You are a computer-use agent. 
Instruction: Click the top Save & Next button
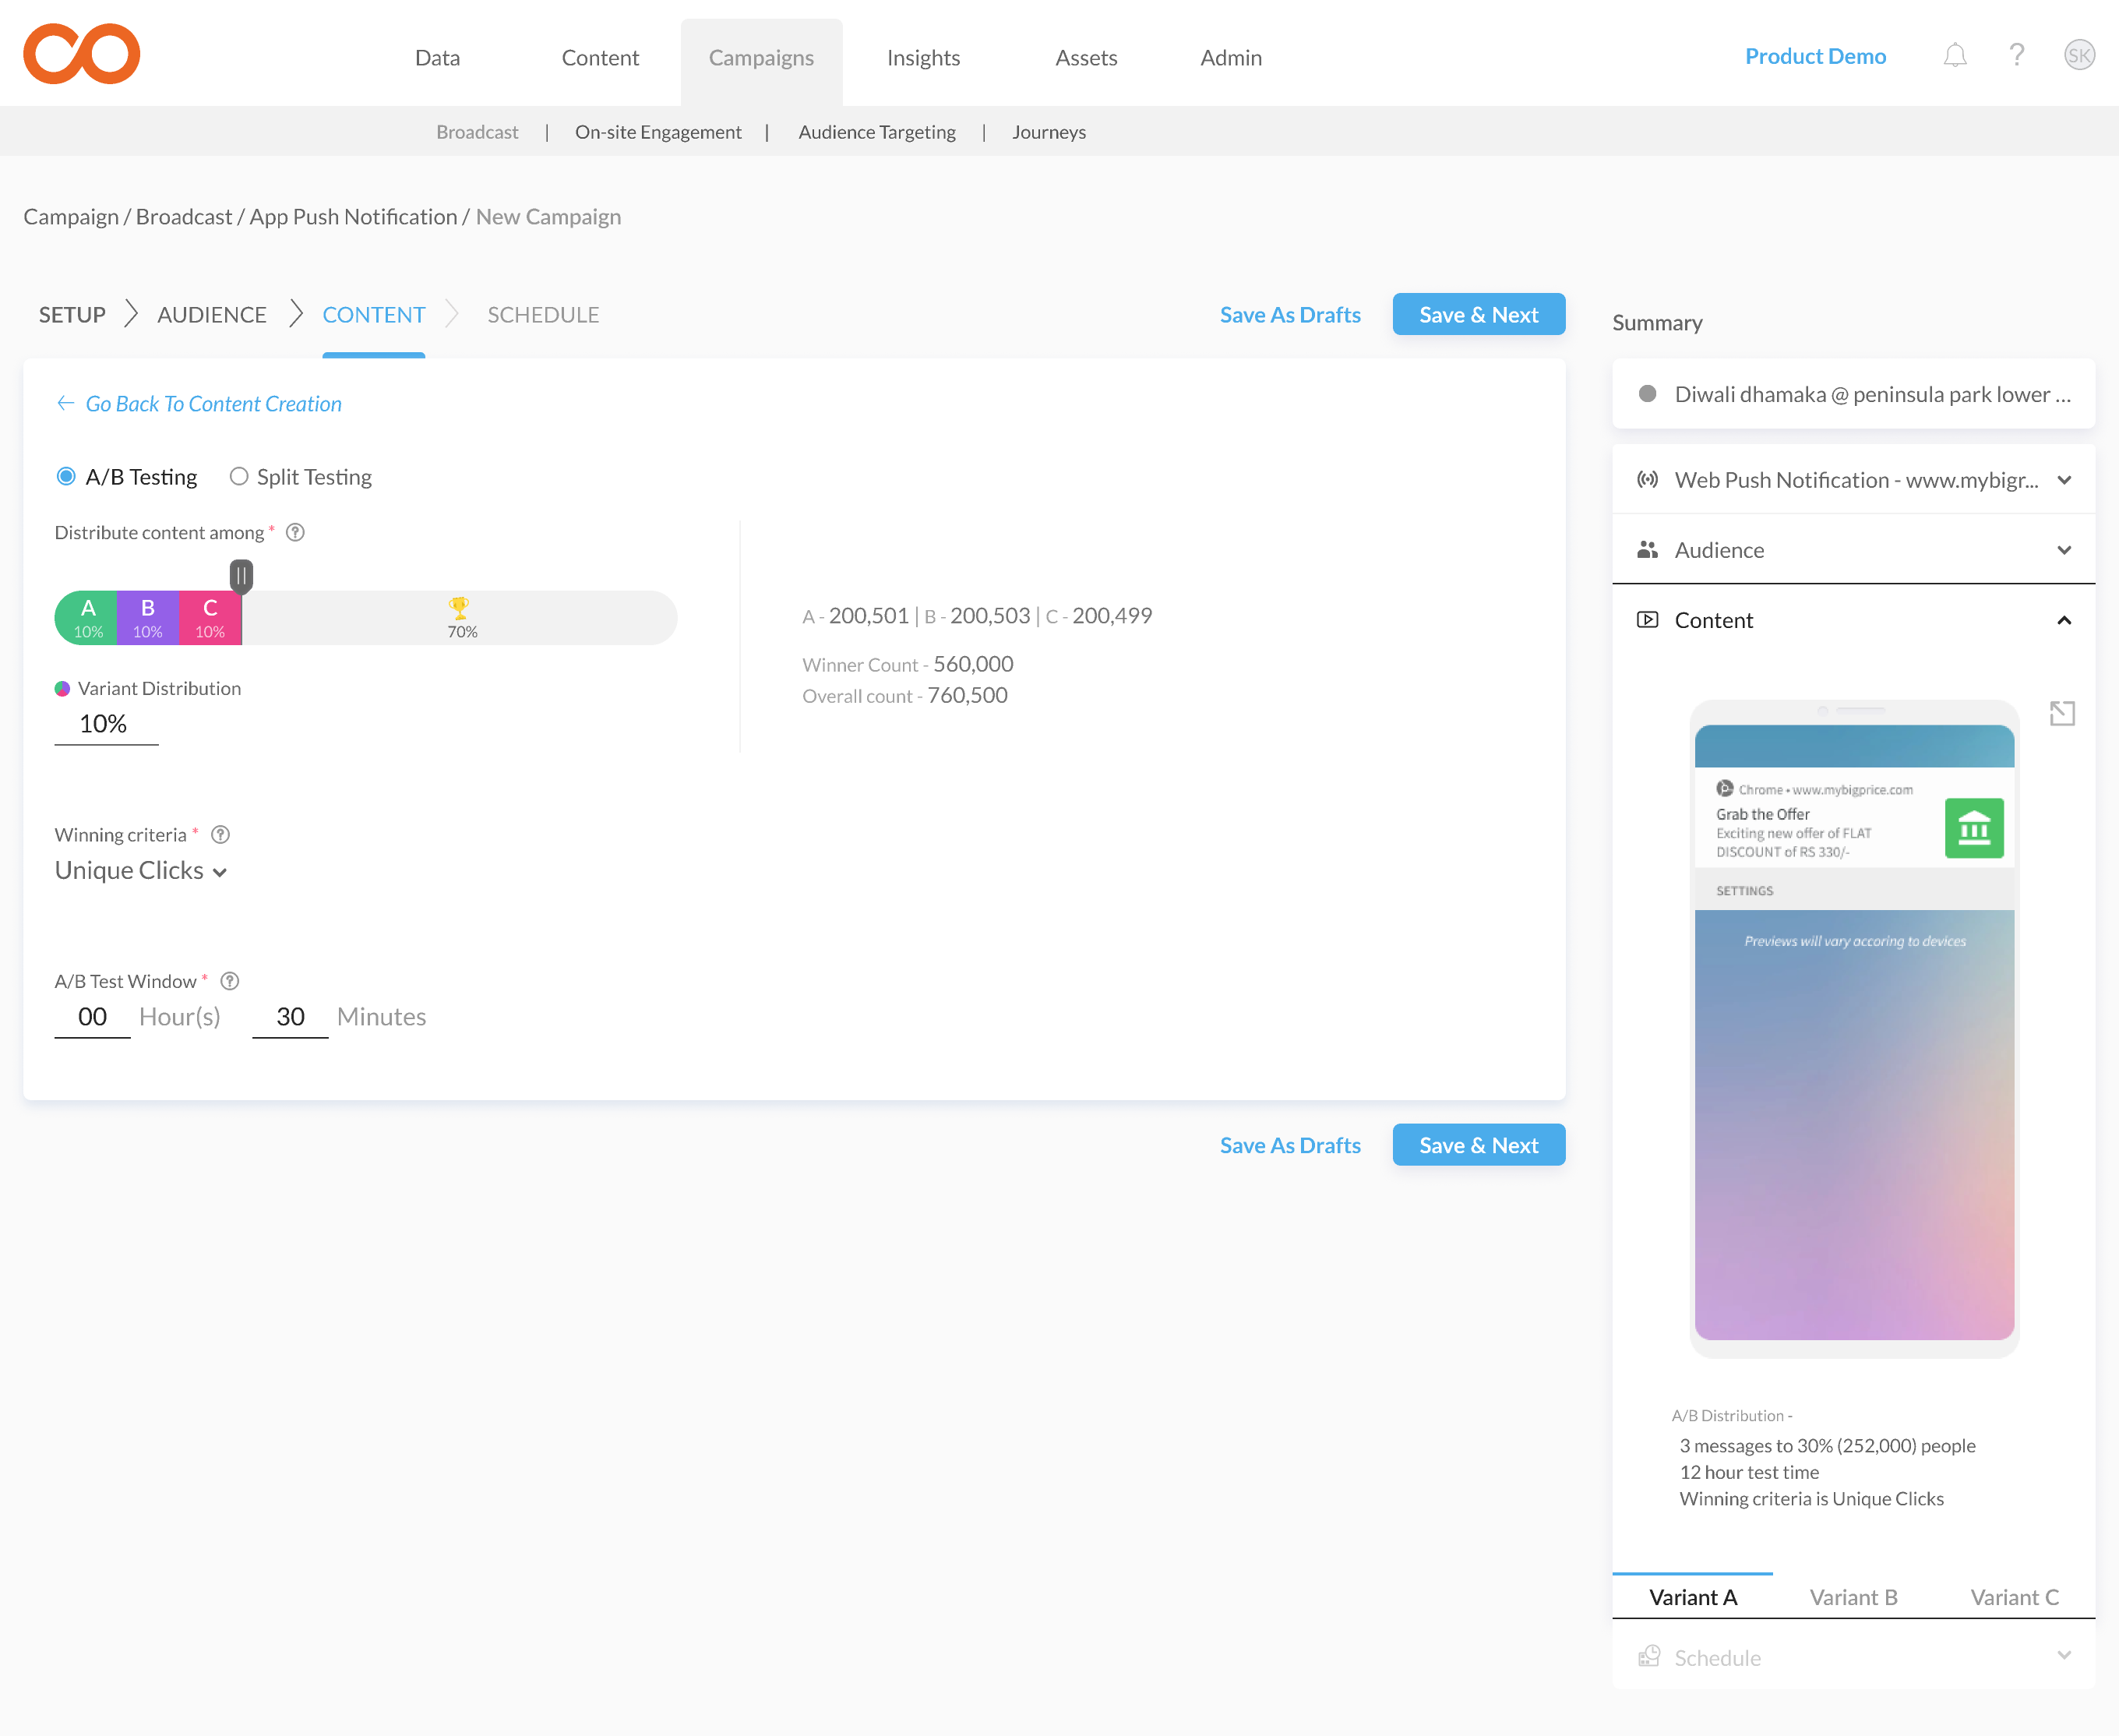[1477, 315]
